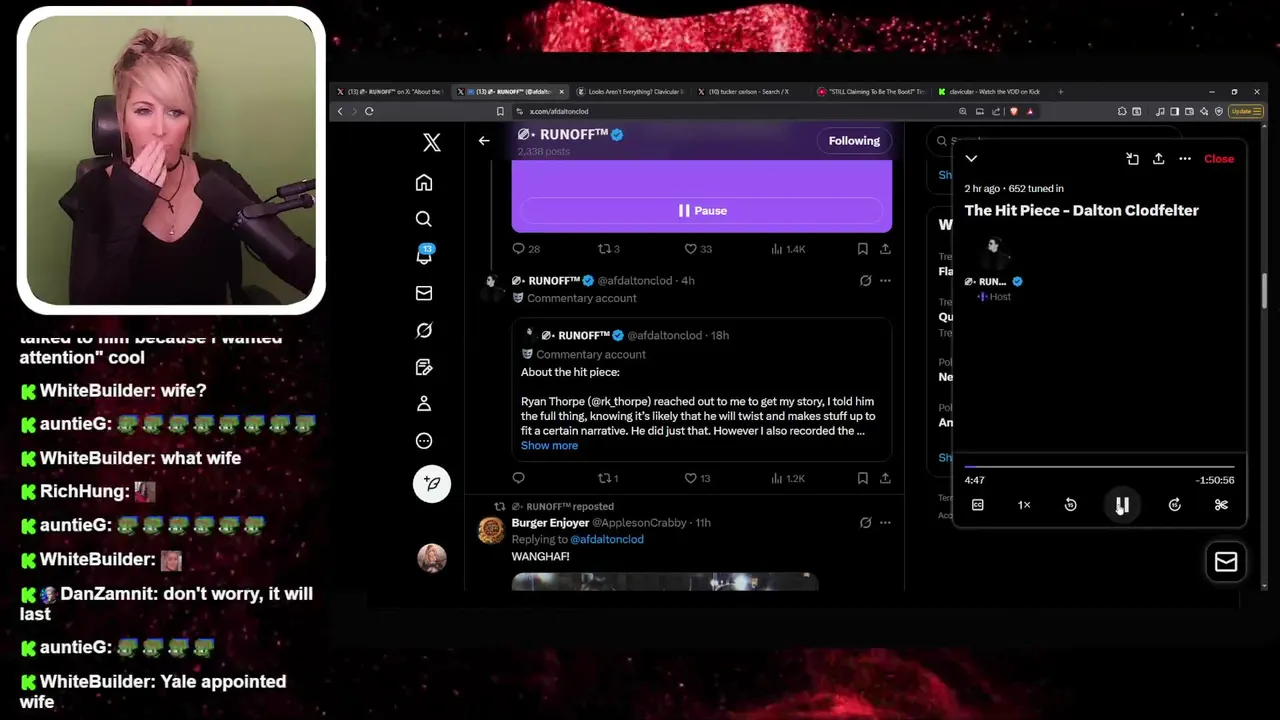This screenshot has width=1280, height=720.
Task: Pause the Space playback
Action: (1122, 505)
